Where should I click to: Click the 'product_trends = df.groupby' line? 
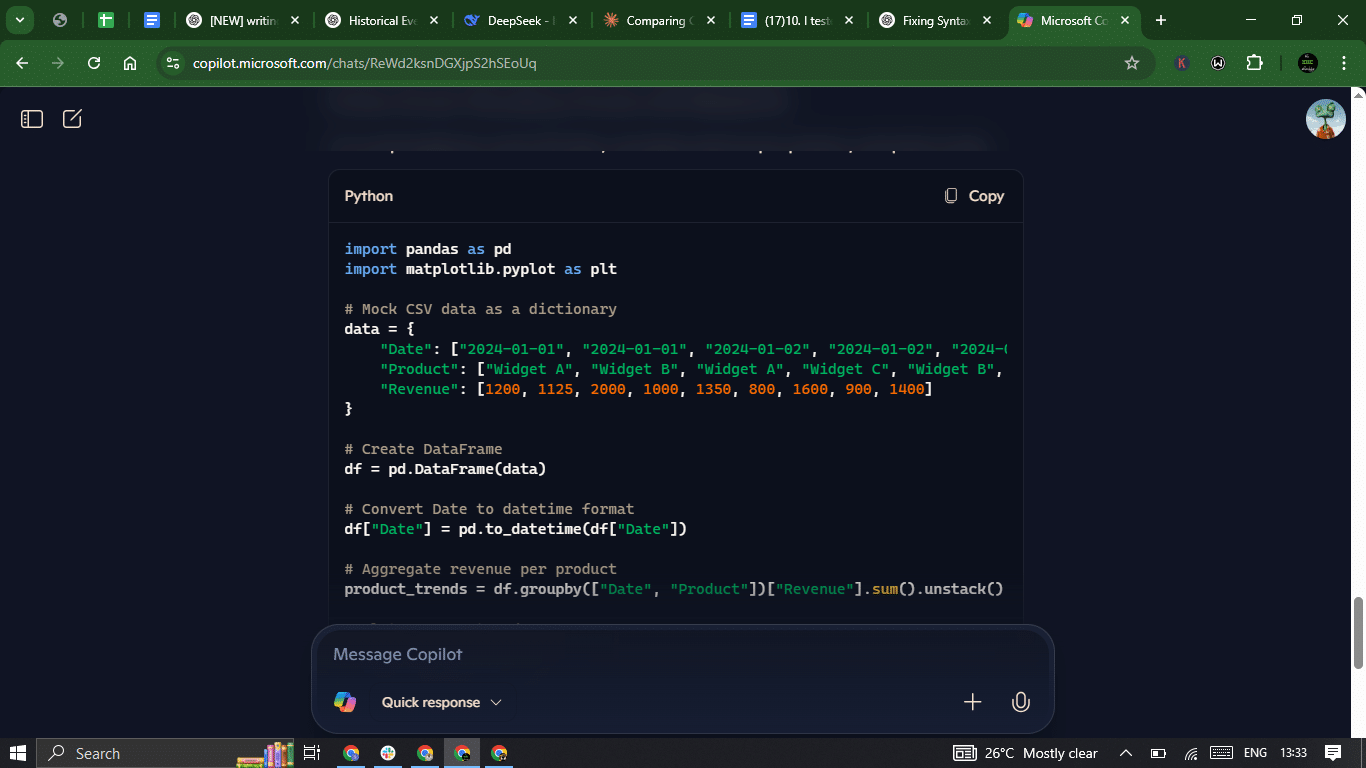coord(674,589)
